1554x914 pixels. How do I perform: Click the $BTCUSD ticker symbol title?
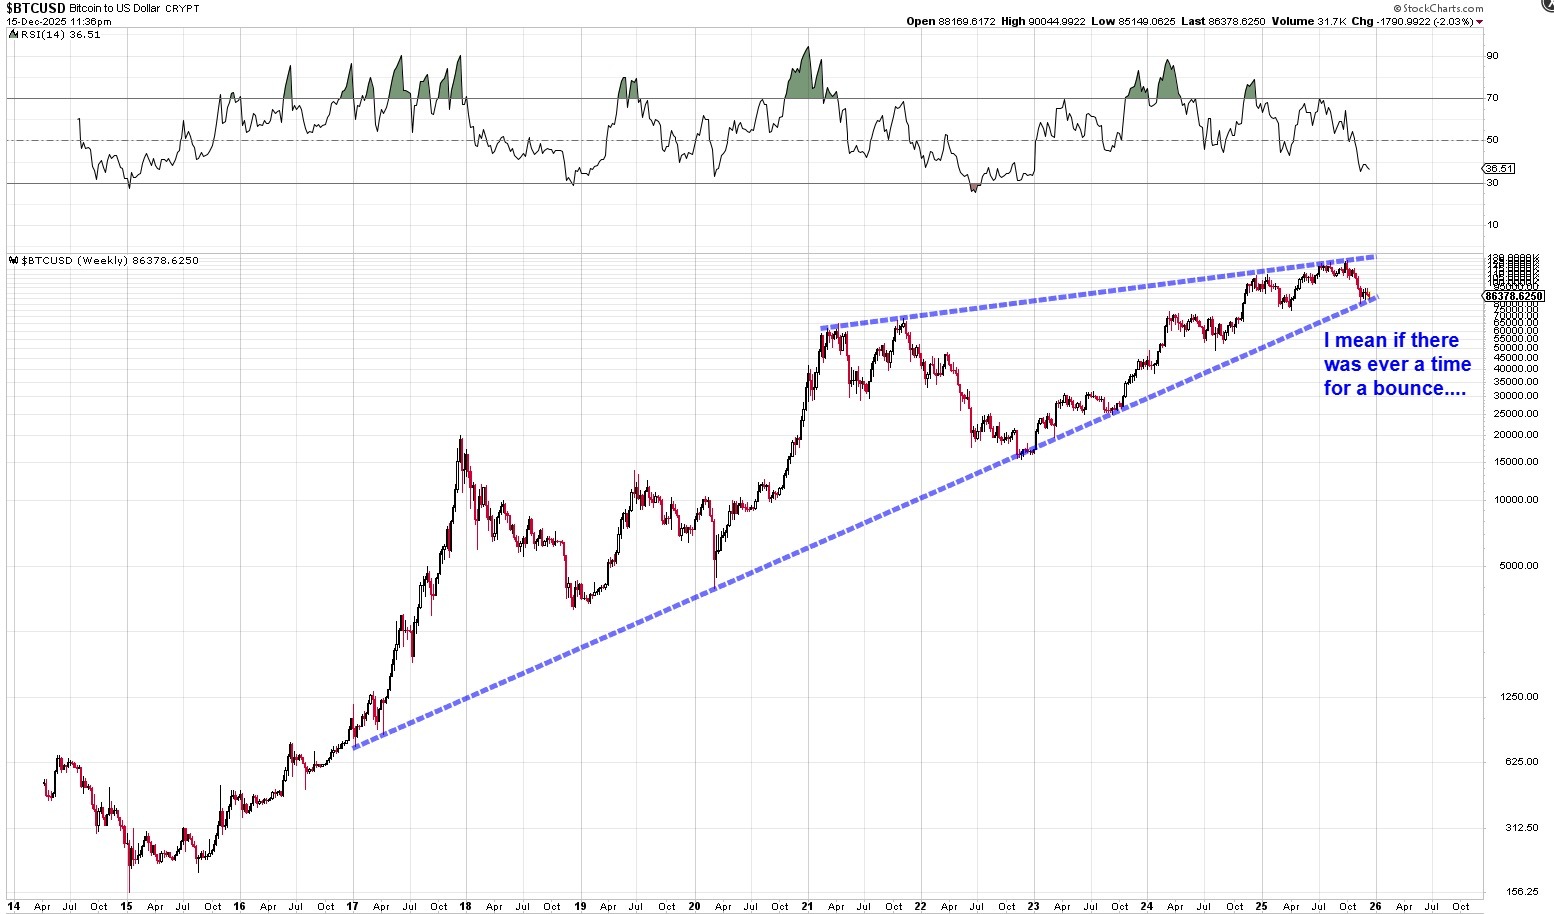pyautogui.click(x=35, y=8)
